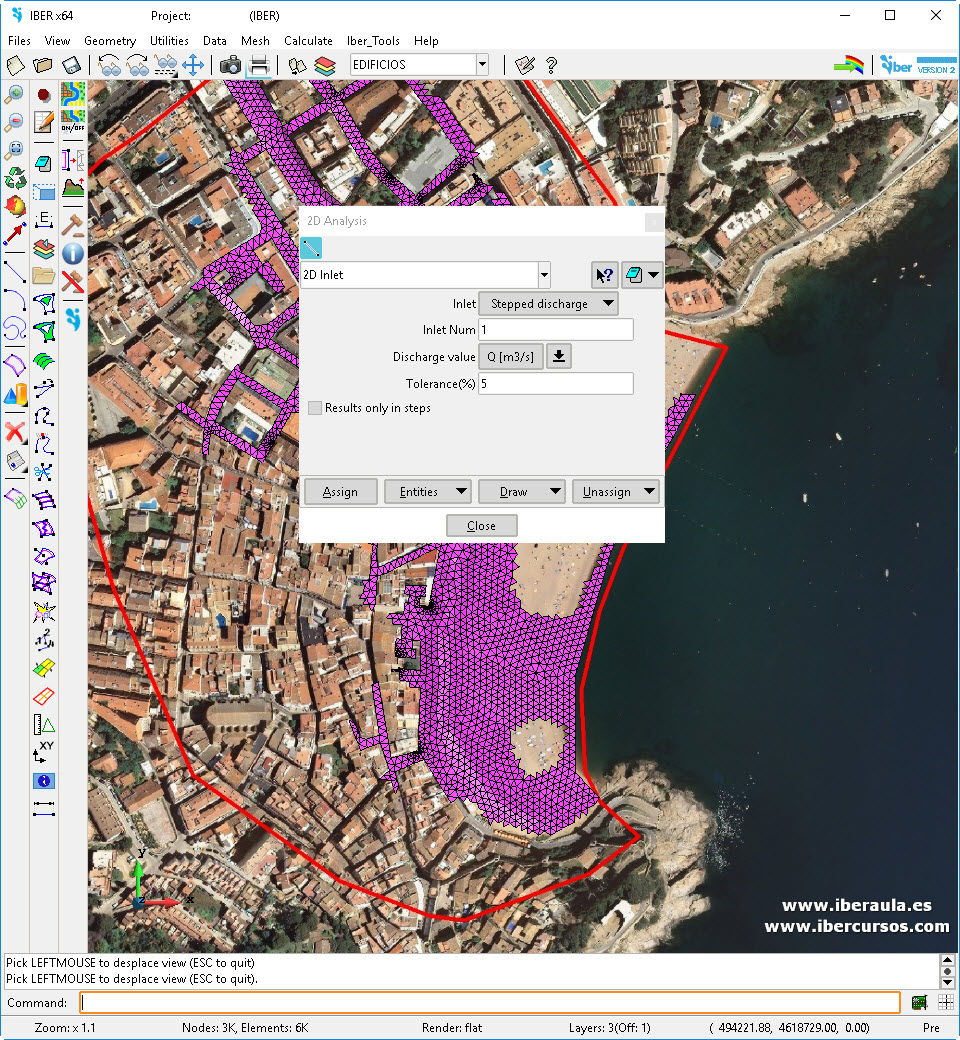
Task: Select the Create NURBS curve tool
Action: tap(15, 328)
